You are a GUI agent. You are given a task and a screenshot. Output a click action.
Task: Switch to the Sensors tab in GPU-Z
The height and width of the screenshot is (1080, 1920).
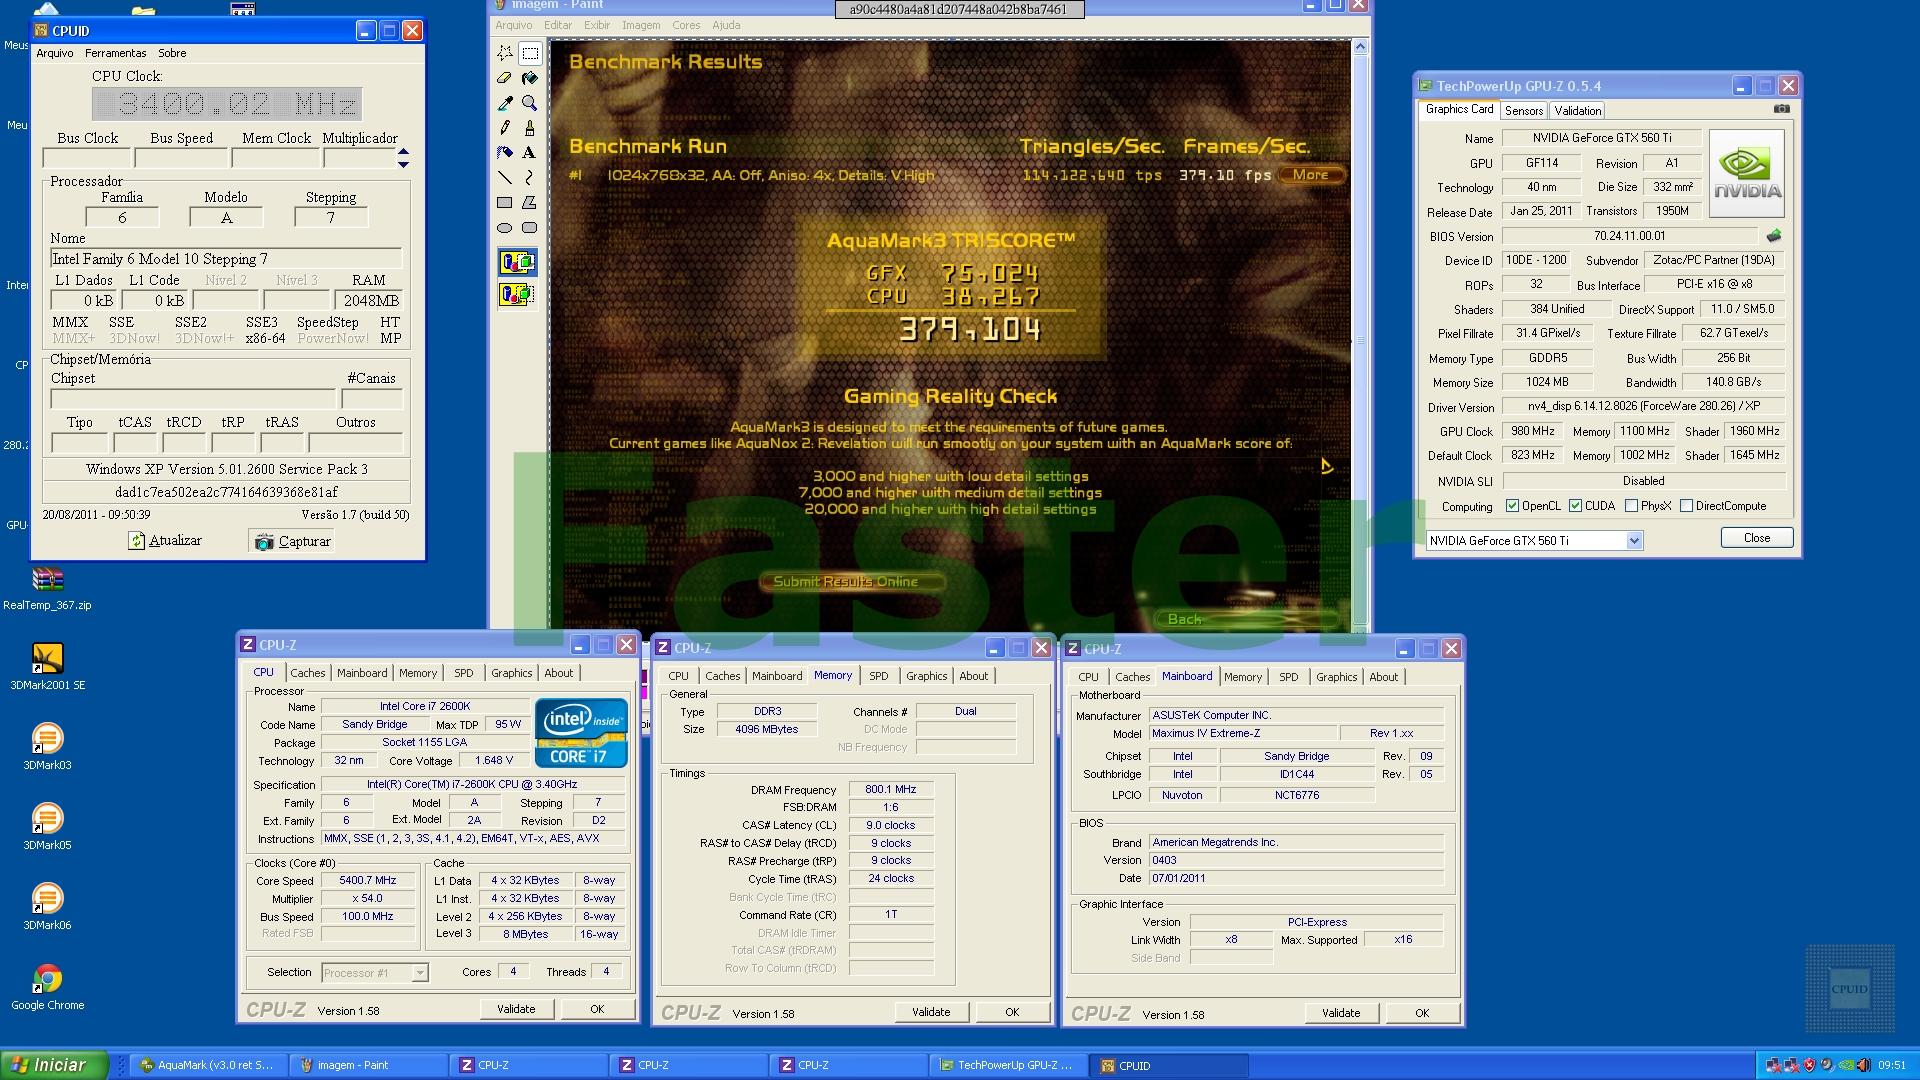click(1524, 110)
